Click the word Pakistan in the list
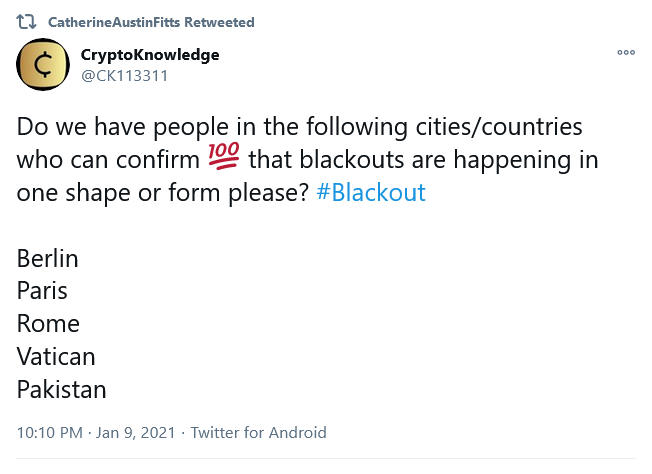The image size is (652, 474). pos(61,389)
